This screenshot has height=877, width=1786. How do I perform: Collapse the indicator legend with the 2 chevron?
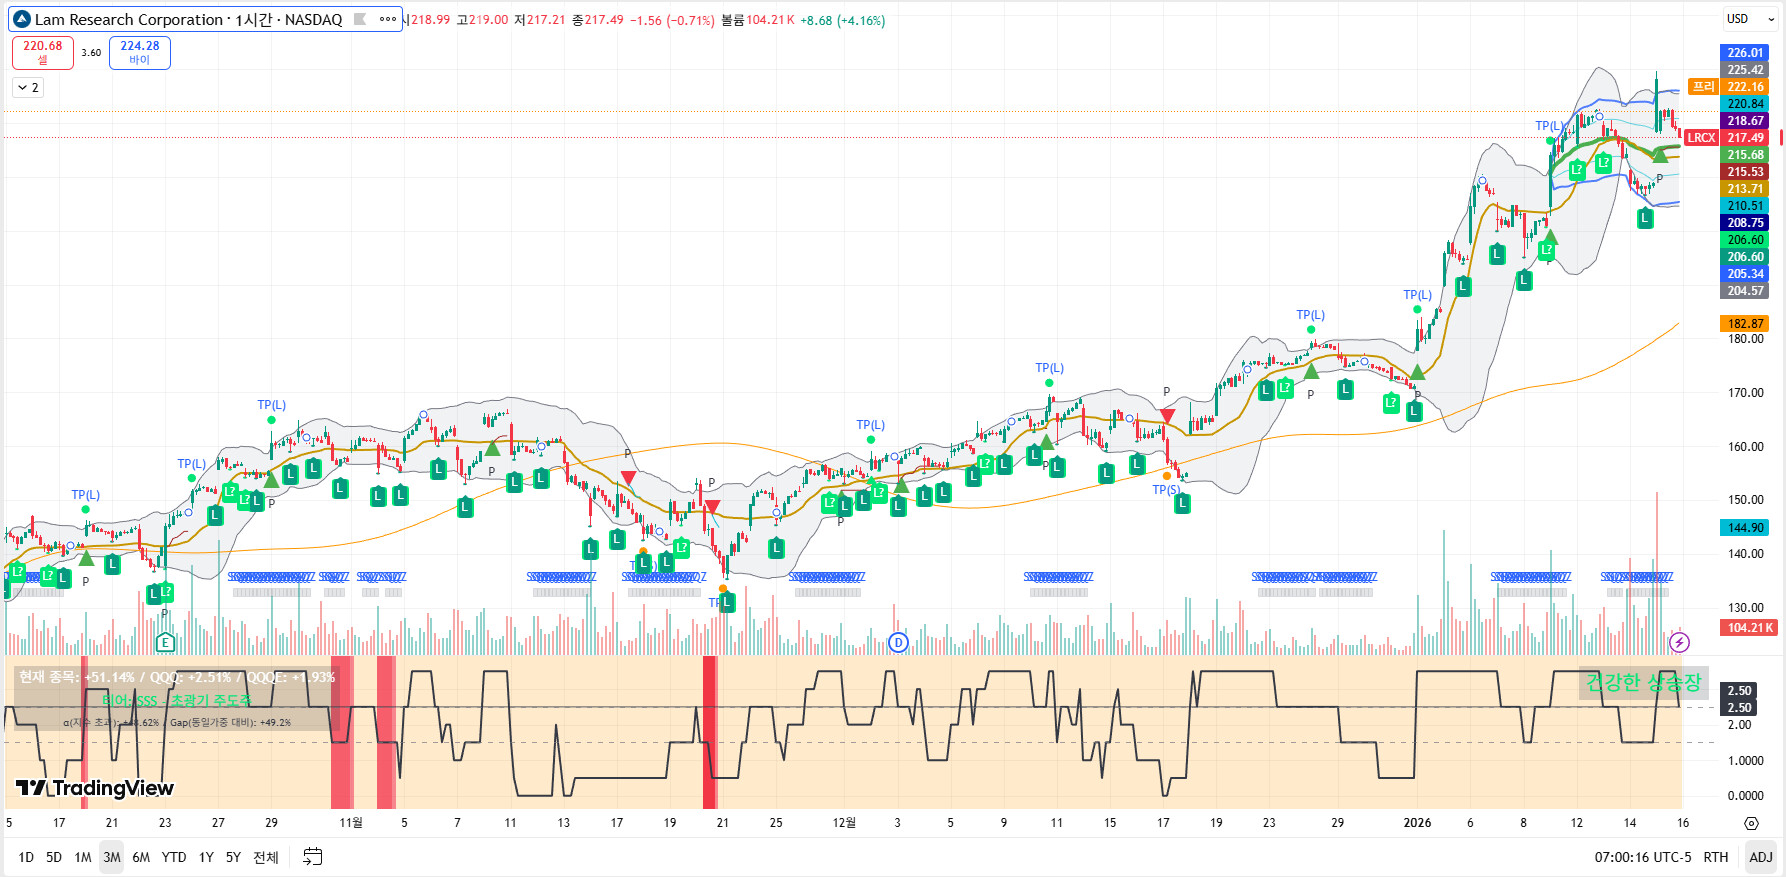(28, 88)
